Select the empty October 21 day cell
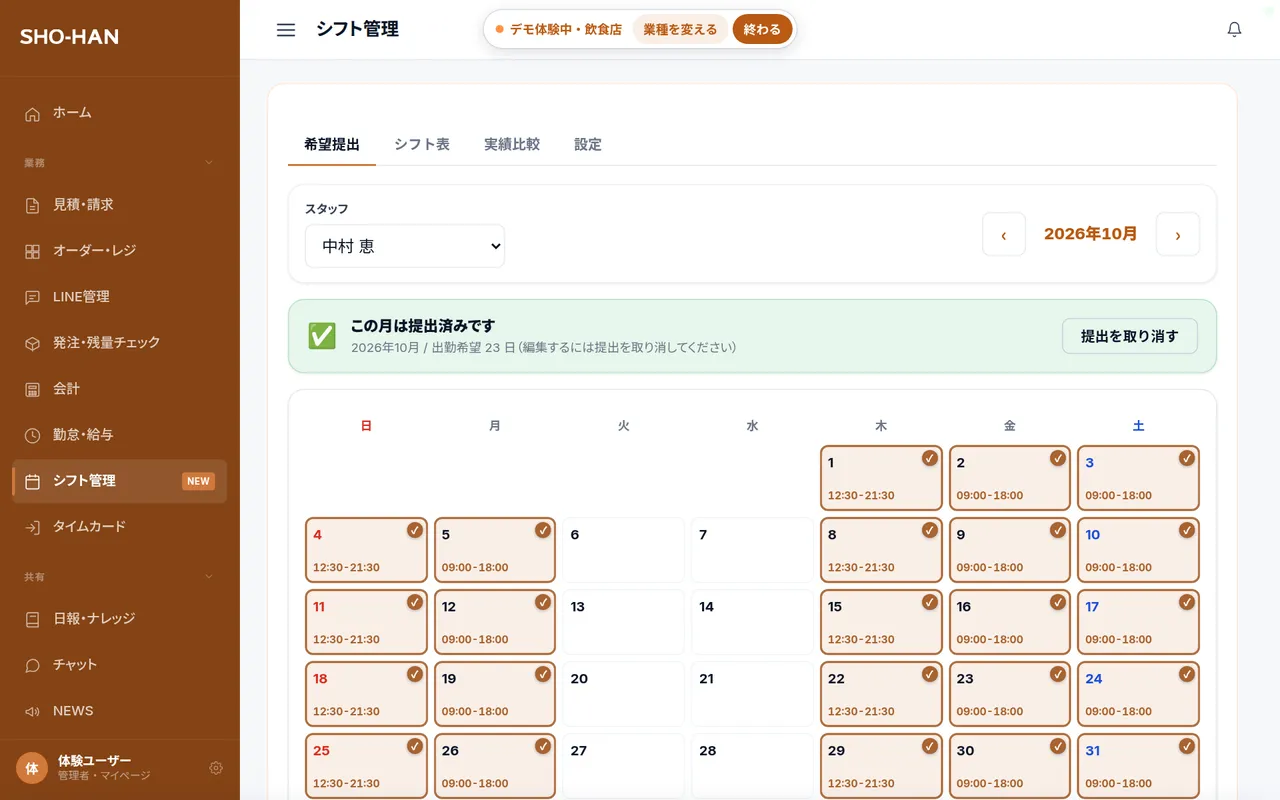This screenshot has width=1280, height=800. [752, 694]
